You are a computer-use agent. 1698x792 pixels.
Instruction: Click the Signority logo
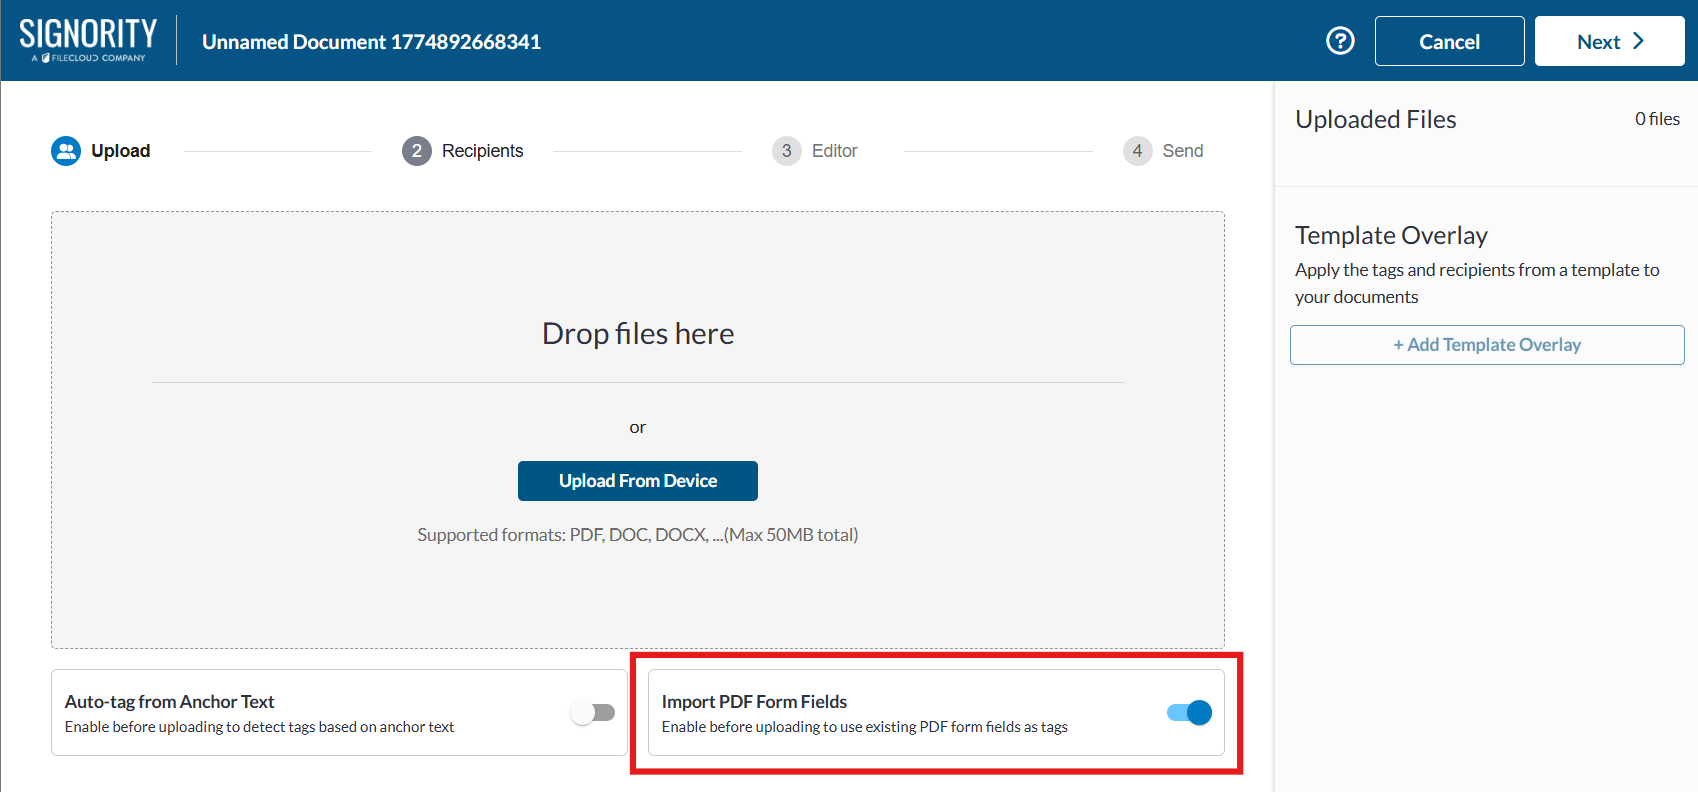(x=88, y=40)
